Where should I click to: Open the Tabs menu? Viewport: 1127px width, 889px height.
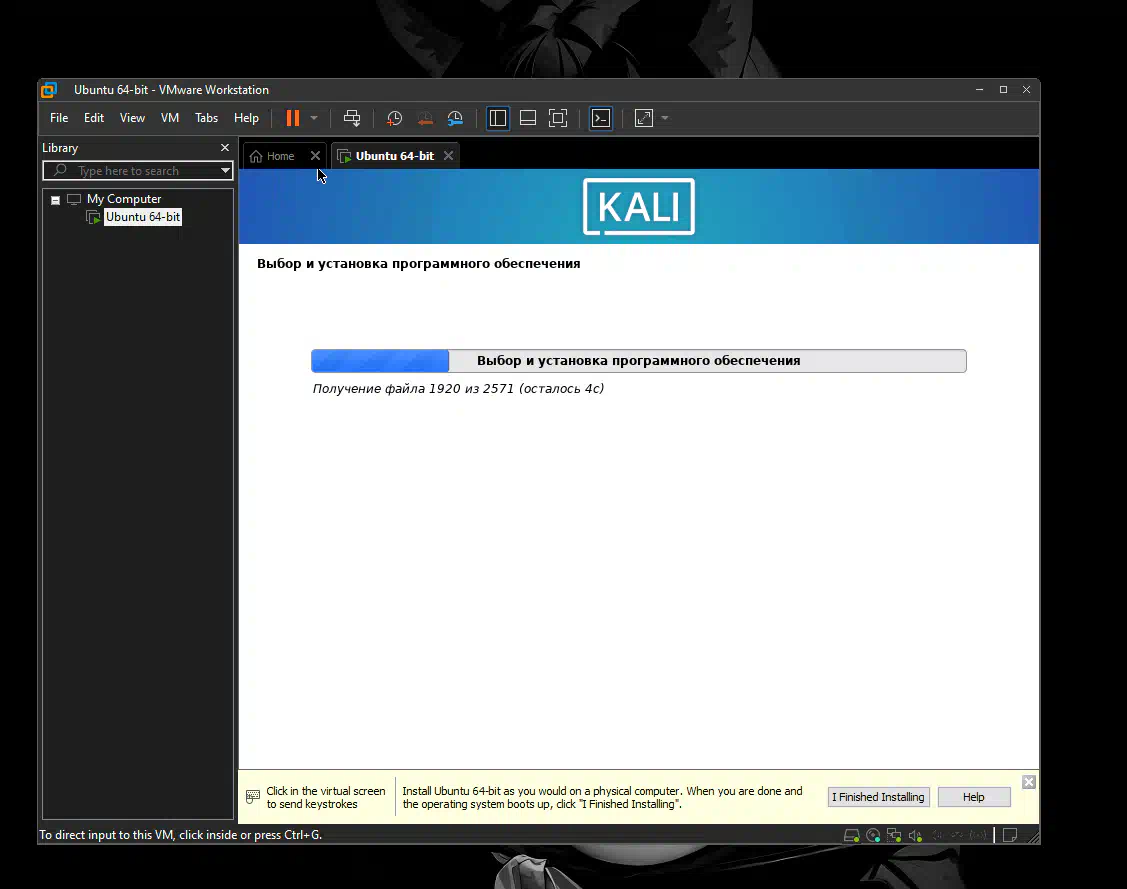[x=206, y=118]
